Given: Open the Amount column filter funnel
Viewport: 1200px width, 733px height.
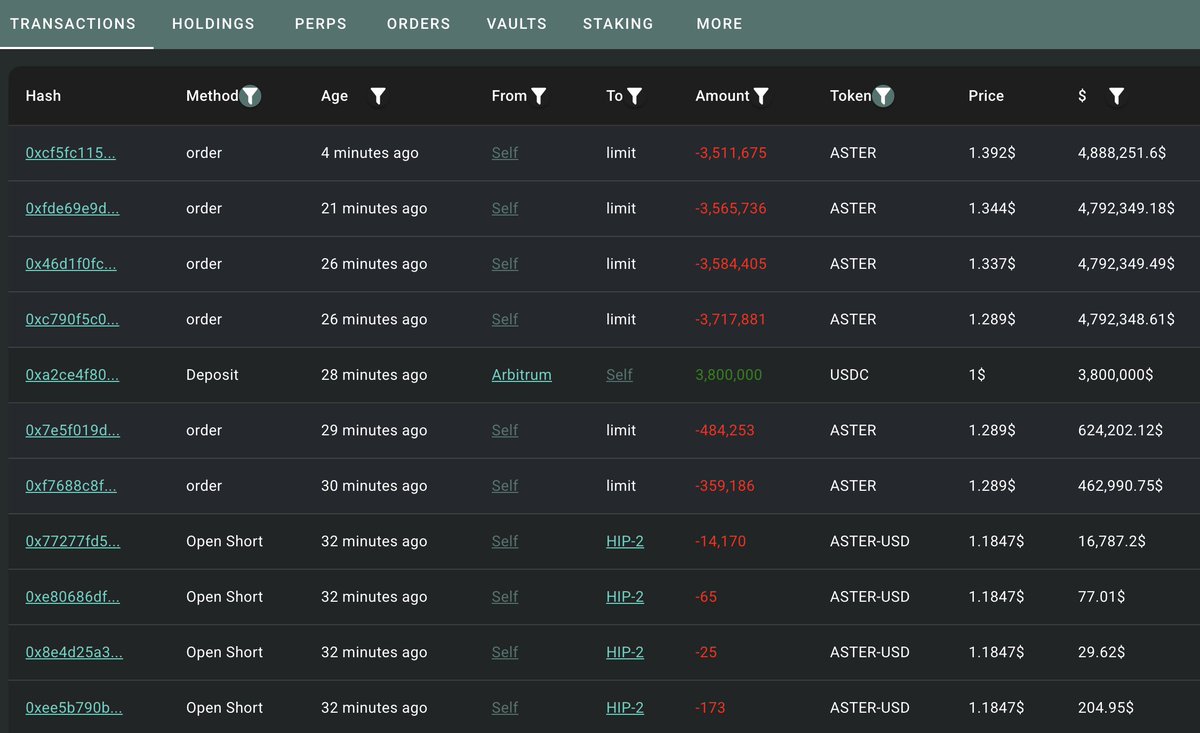Looking at the screenshot, I should coord(761,96).
